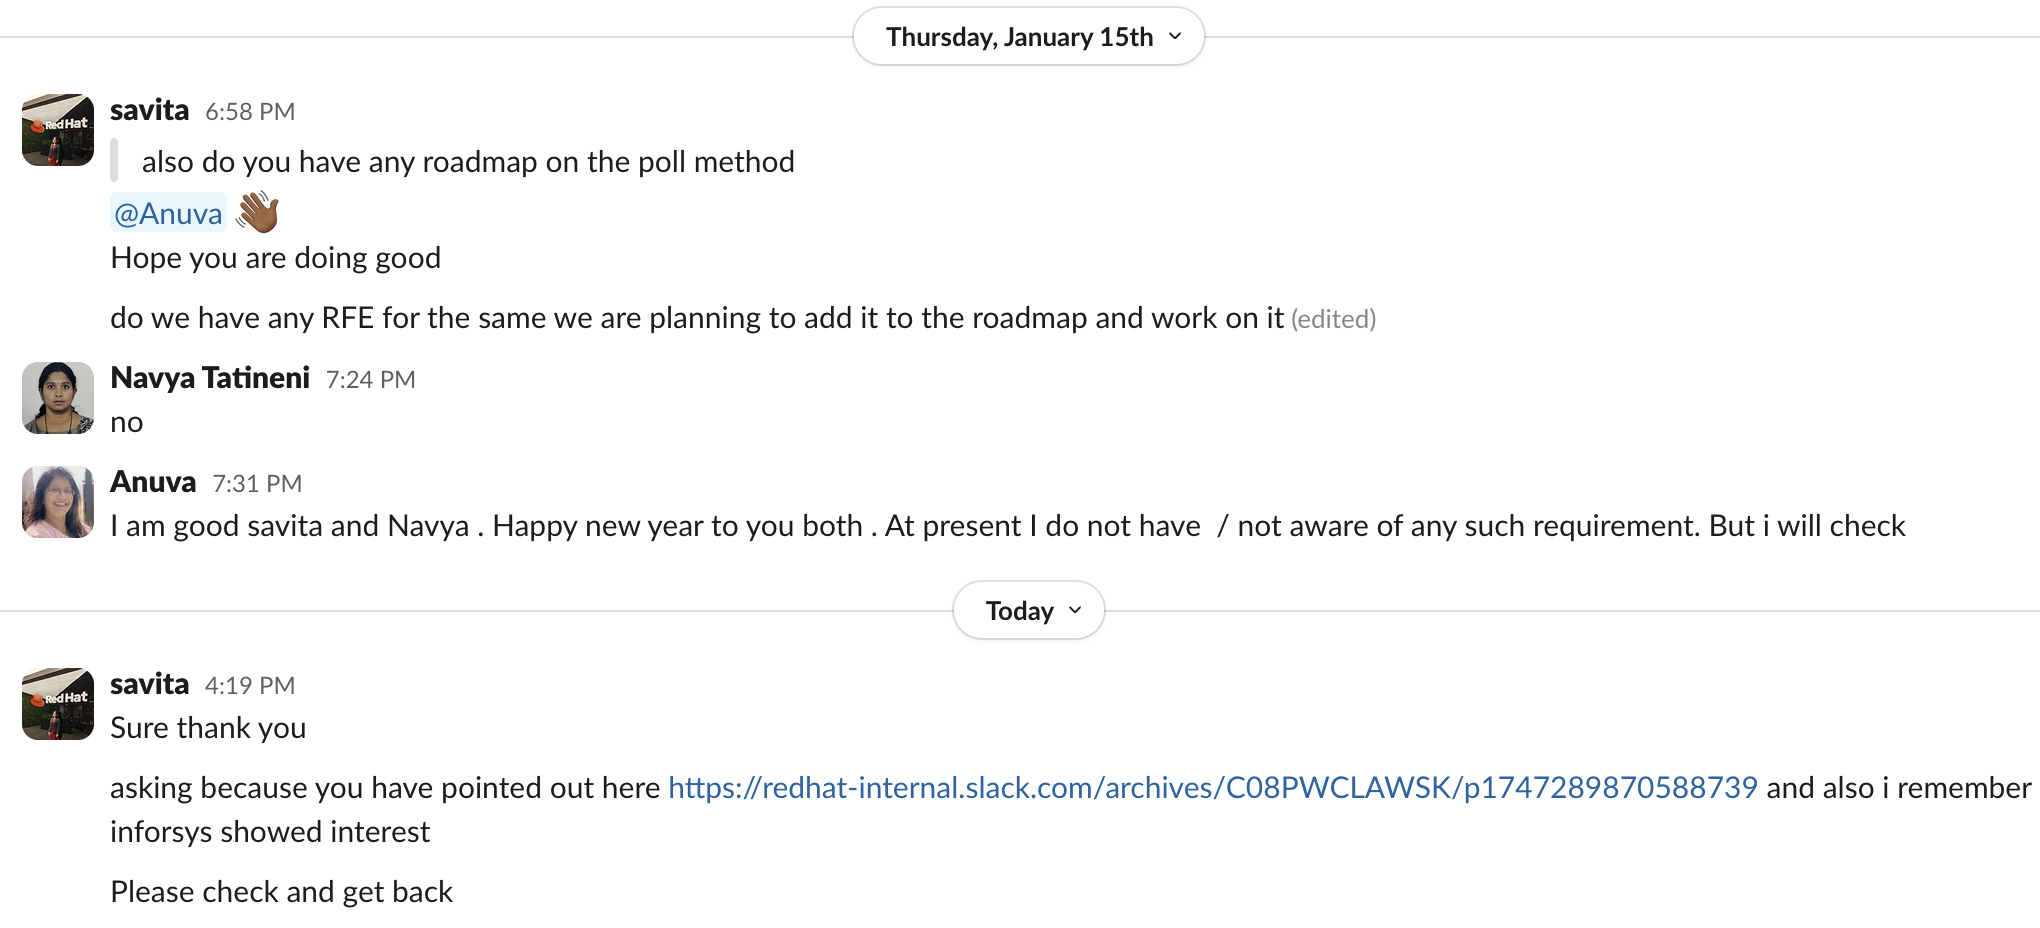Click the (edited) label
Viewport: 2040px width, 928px height.
pos(1333,319)
